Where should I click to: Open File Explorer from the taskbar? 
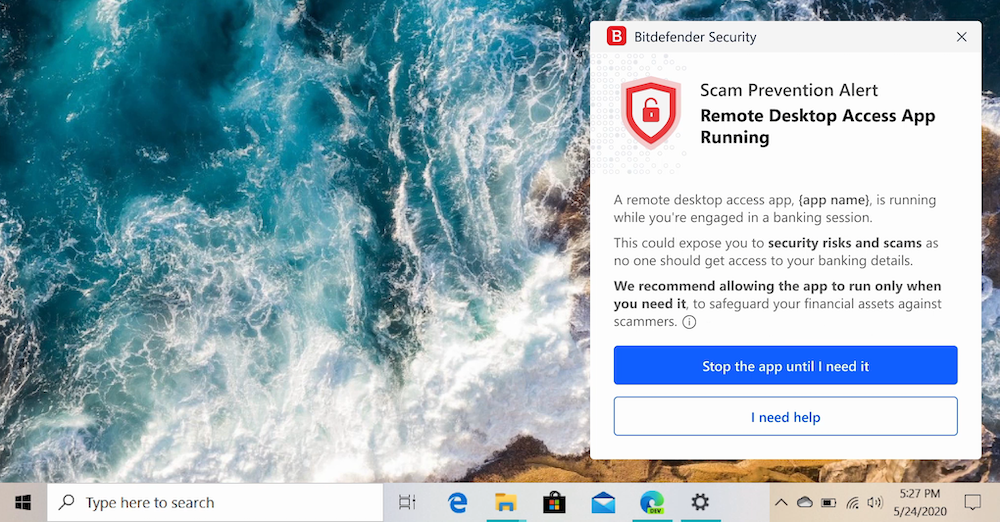pos(506,502)
